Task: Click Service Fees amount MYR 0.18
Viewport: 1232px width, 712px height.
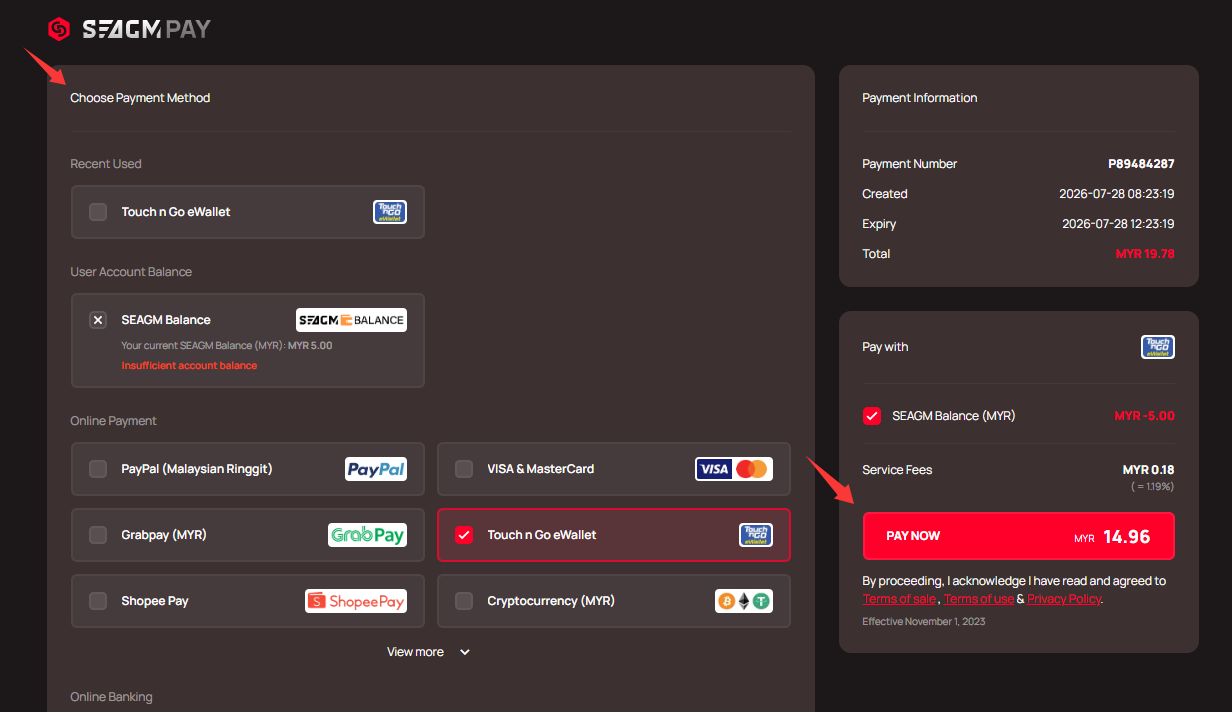Action: tap(1149, 470)
